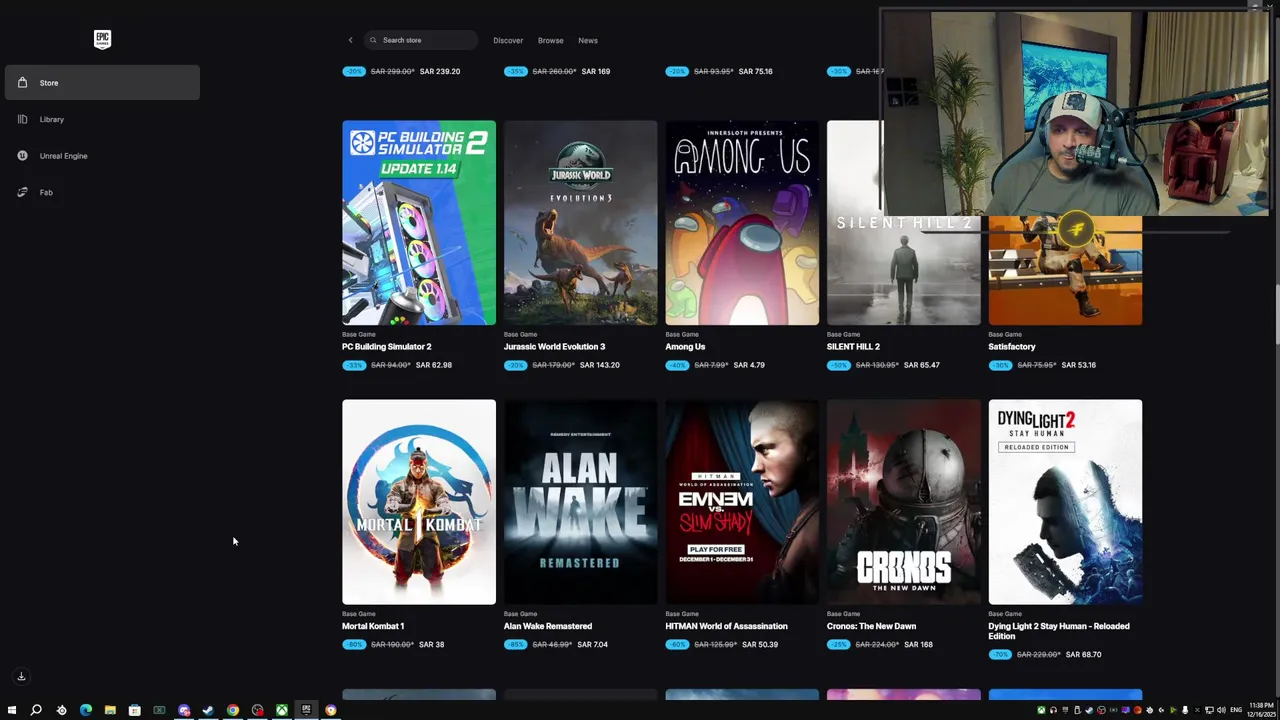Click SAR 68.70 price text

pyautogui.click(x=1084, y=655)
